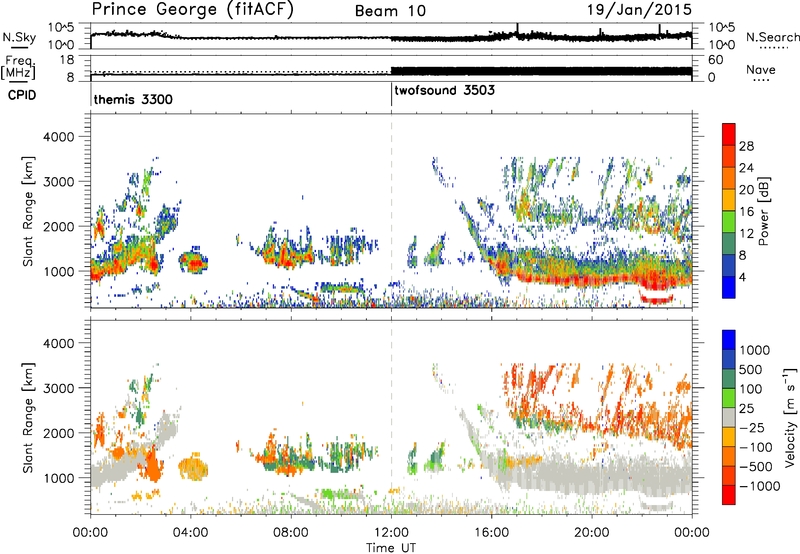Select the '12:00' time axis tick label

(391, 533)
